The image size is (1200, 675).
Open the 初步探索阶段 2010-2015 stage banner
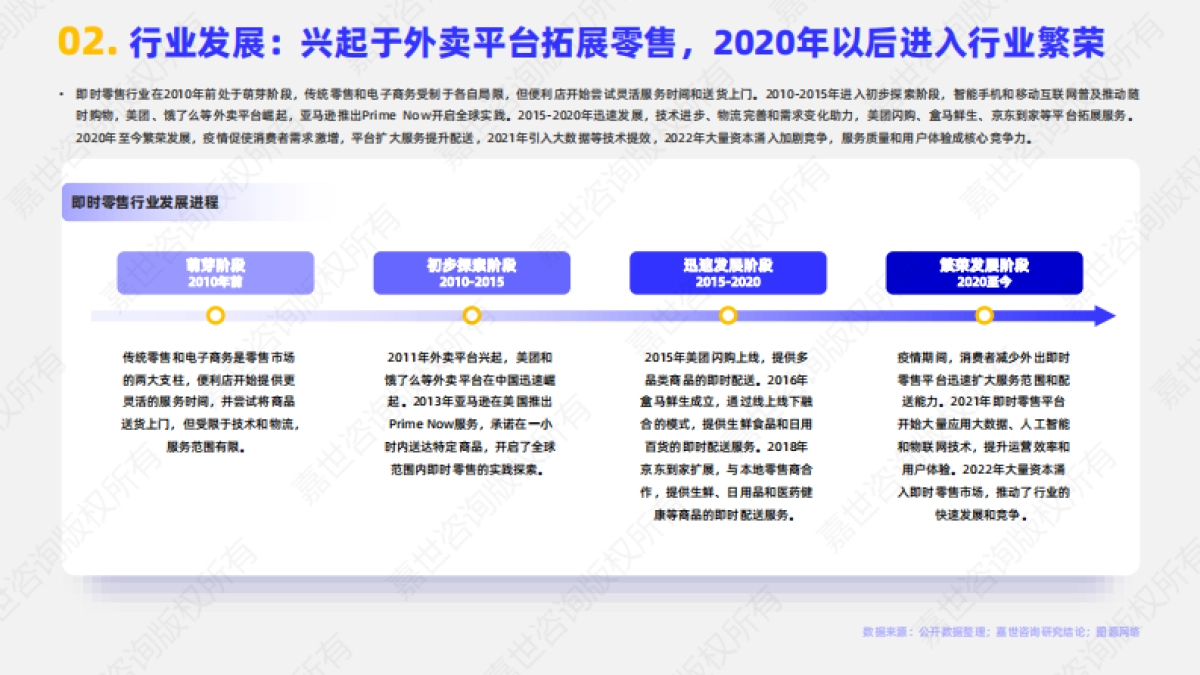(470, 272)
